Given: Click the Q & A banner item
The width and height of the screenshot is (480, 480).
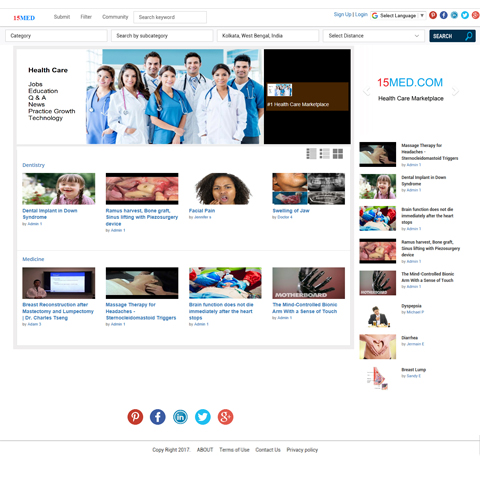Looking at the screenshot, I should click(37, 98).
